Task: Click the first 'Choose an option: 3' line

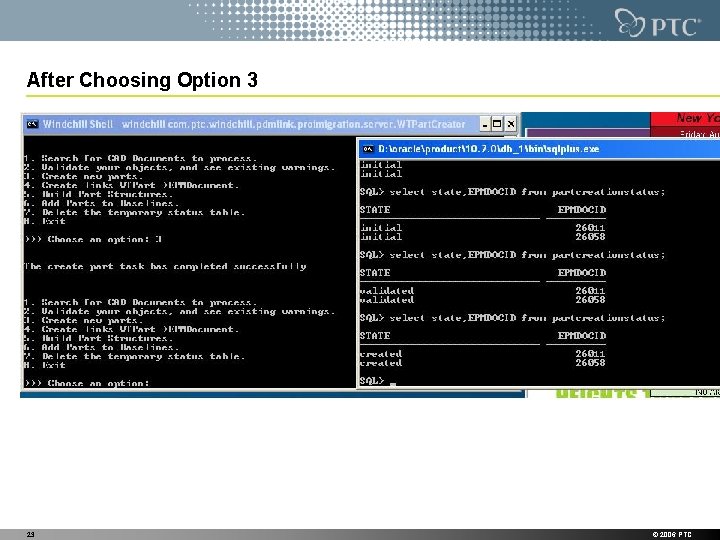Action: [93, 239]
